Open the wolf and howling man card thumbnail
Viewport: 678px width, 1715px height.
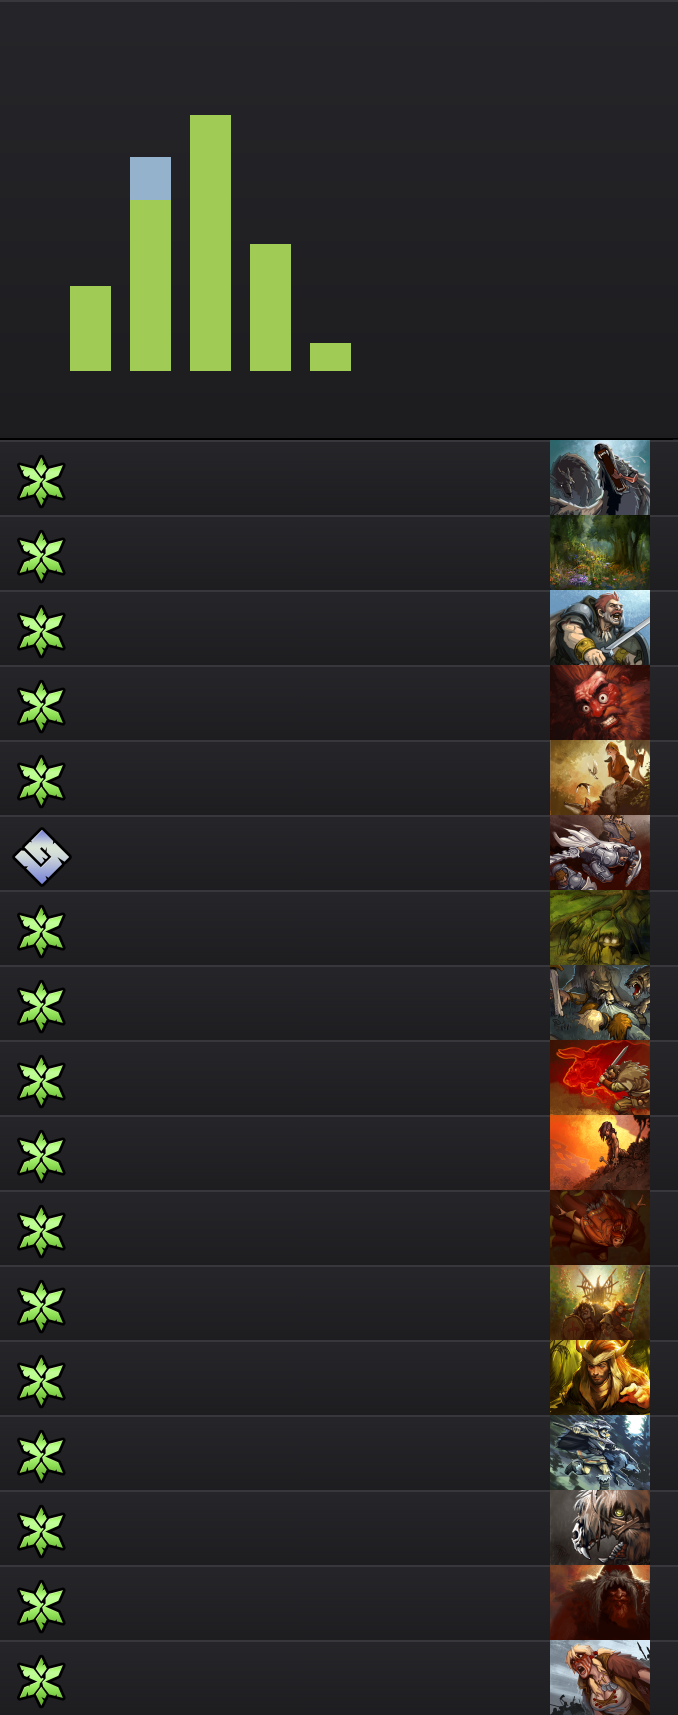pos(600,478)
